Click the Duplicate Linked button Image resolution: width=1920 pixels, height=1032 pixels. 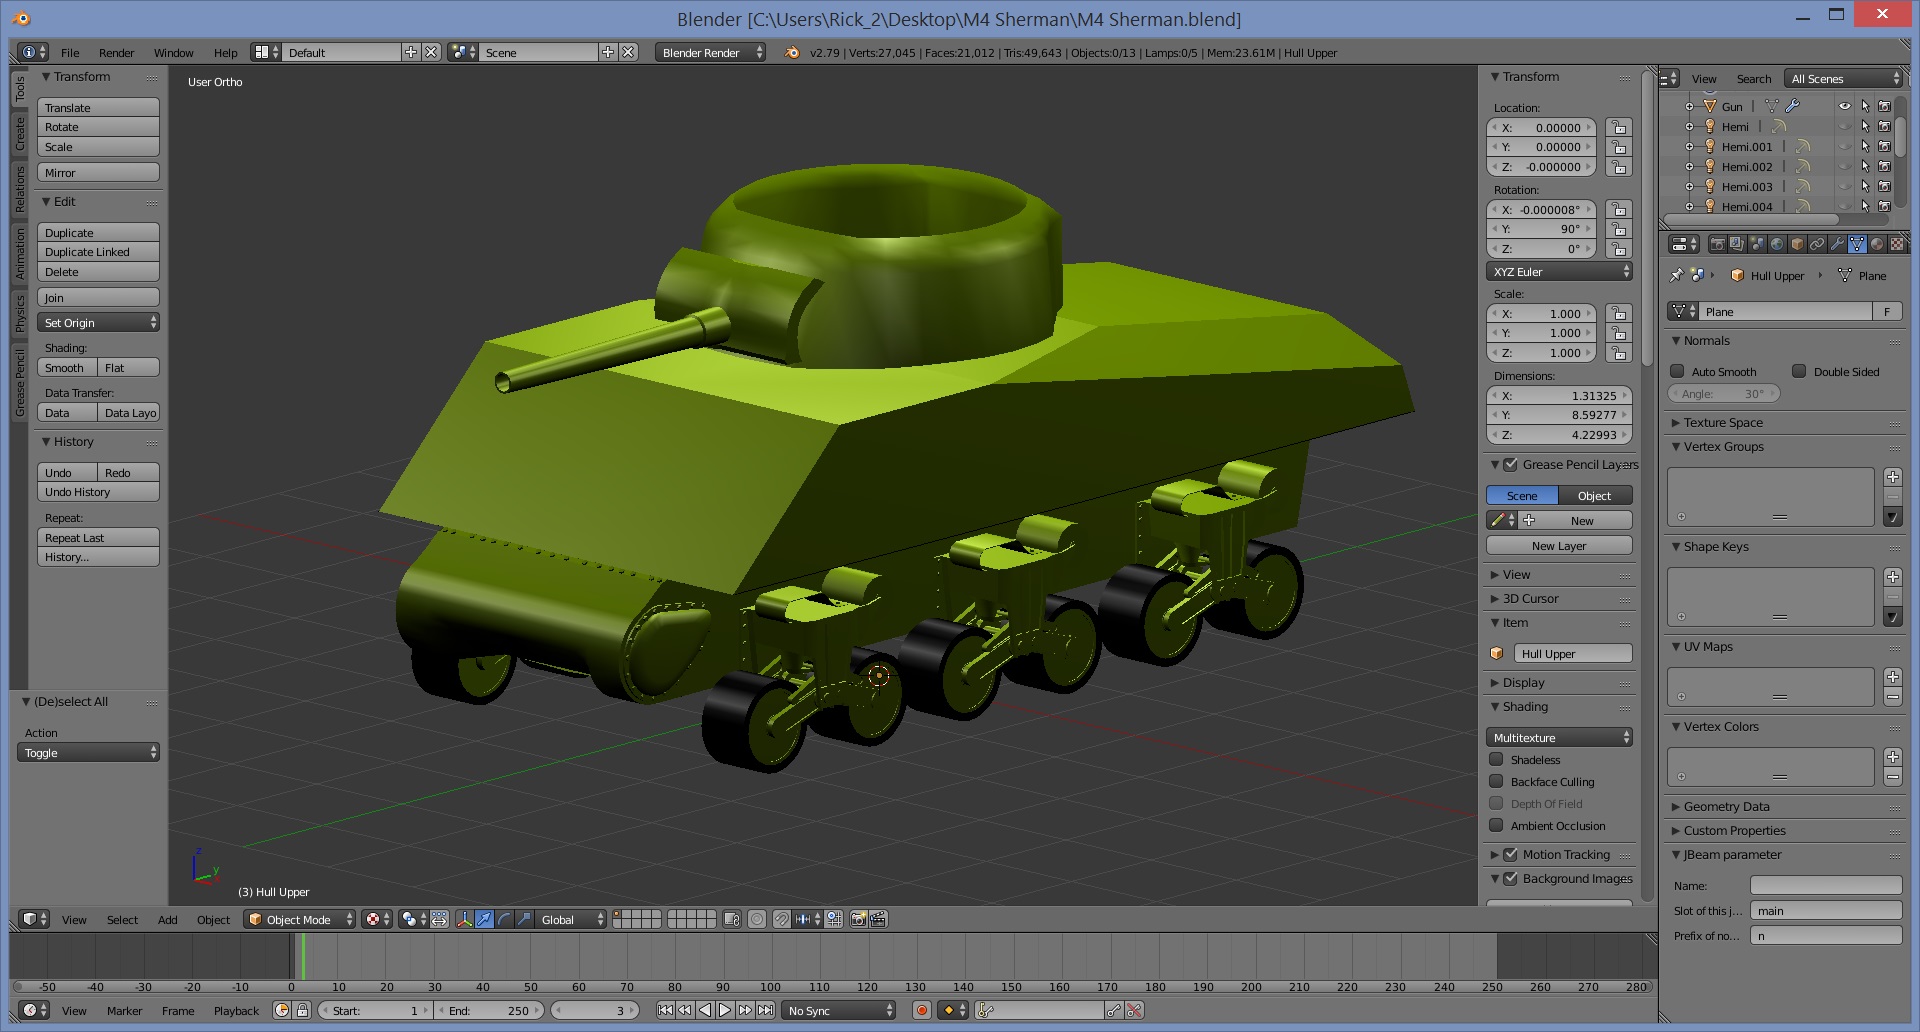[x=98, y=252]
